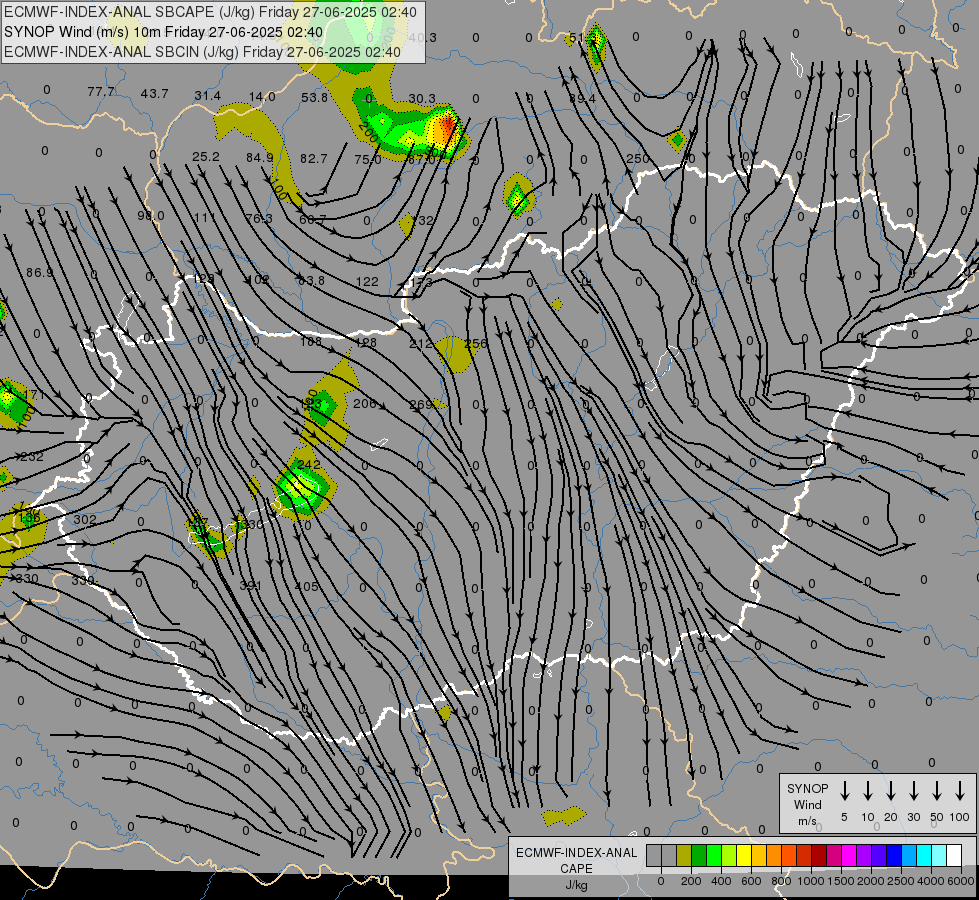Click the map value 14.0

(x=262, y=96)
